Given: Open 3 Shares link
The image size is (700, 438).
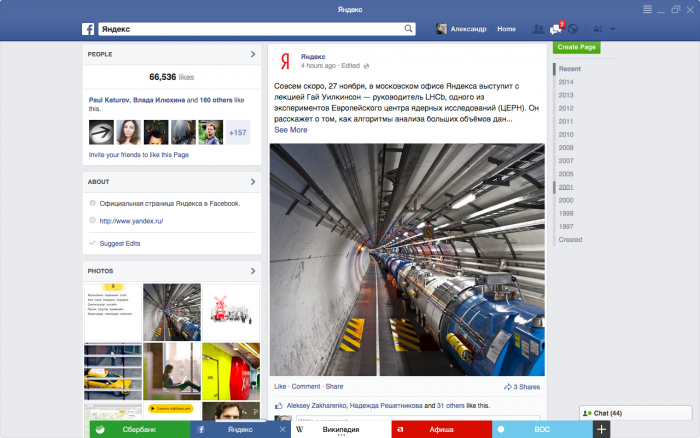Looking at the screenshot, I should [x=526, y=387].
